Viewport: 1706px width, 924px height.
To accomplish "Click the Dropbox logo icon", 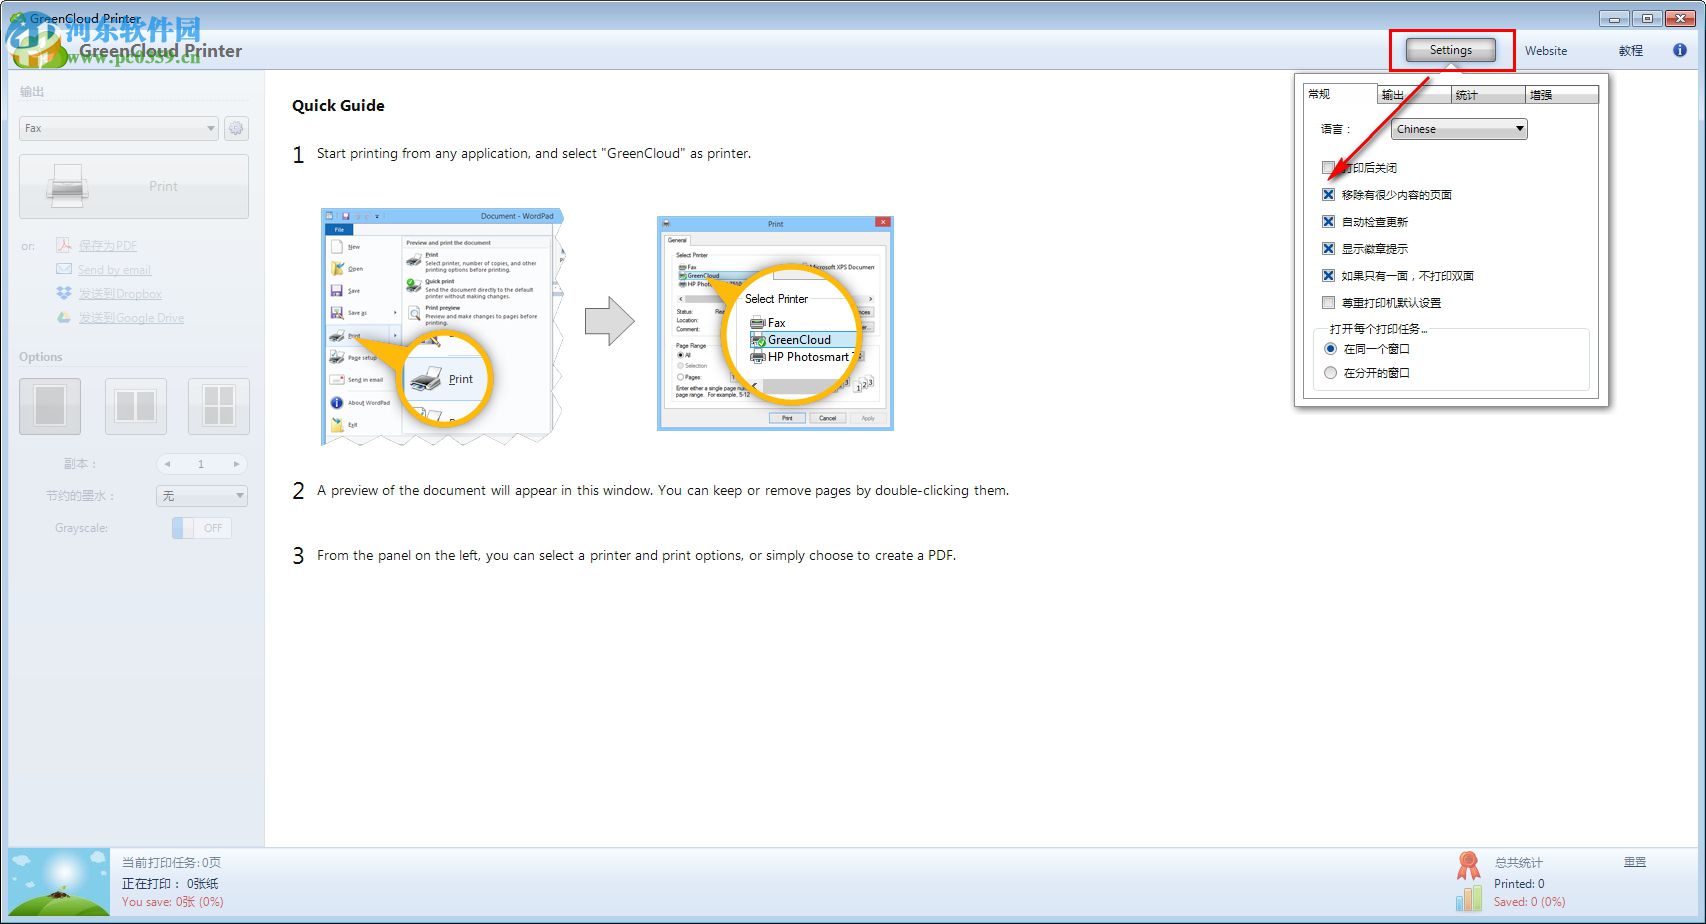I will coord(63,293).
